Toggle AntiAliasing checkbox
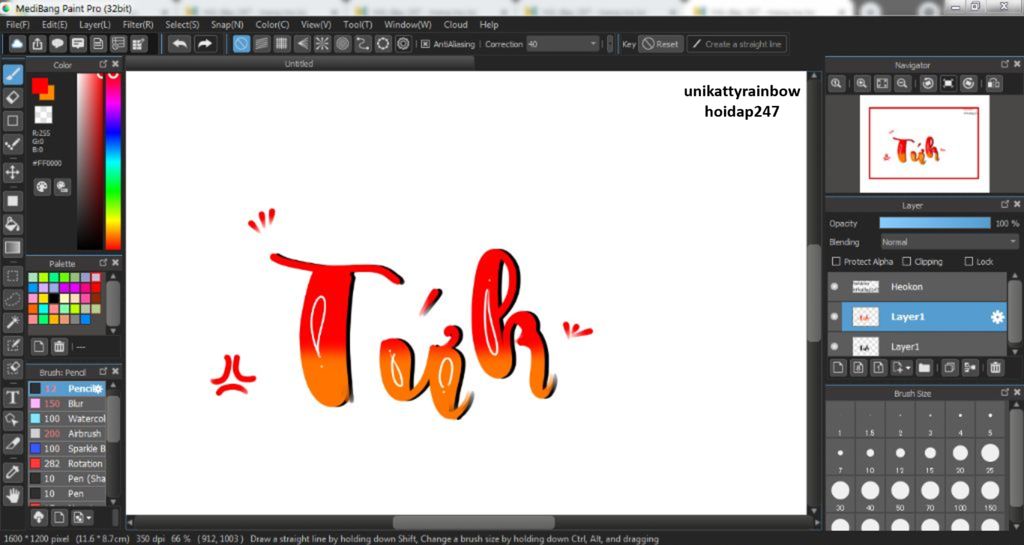Screen dimensions: 1024x545 pos(425,44)
